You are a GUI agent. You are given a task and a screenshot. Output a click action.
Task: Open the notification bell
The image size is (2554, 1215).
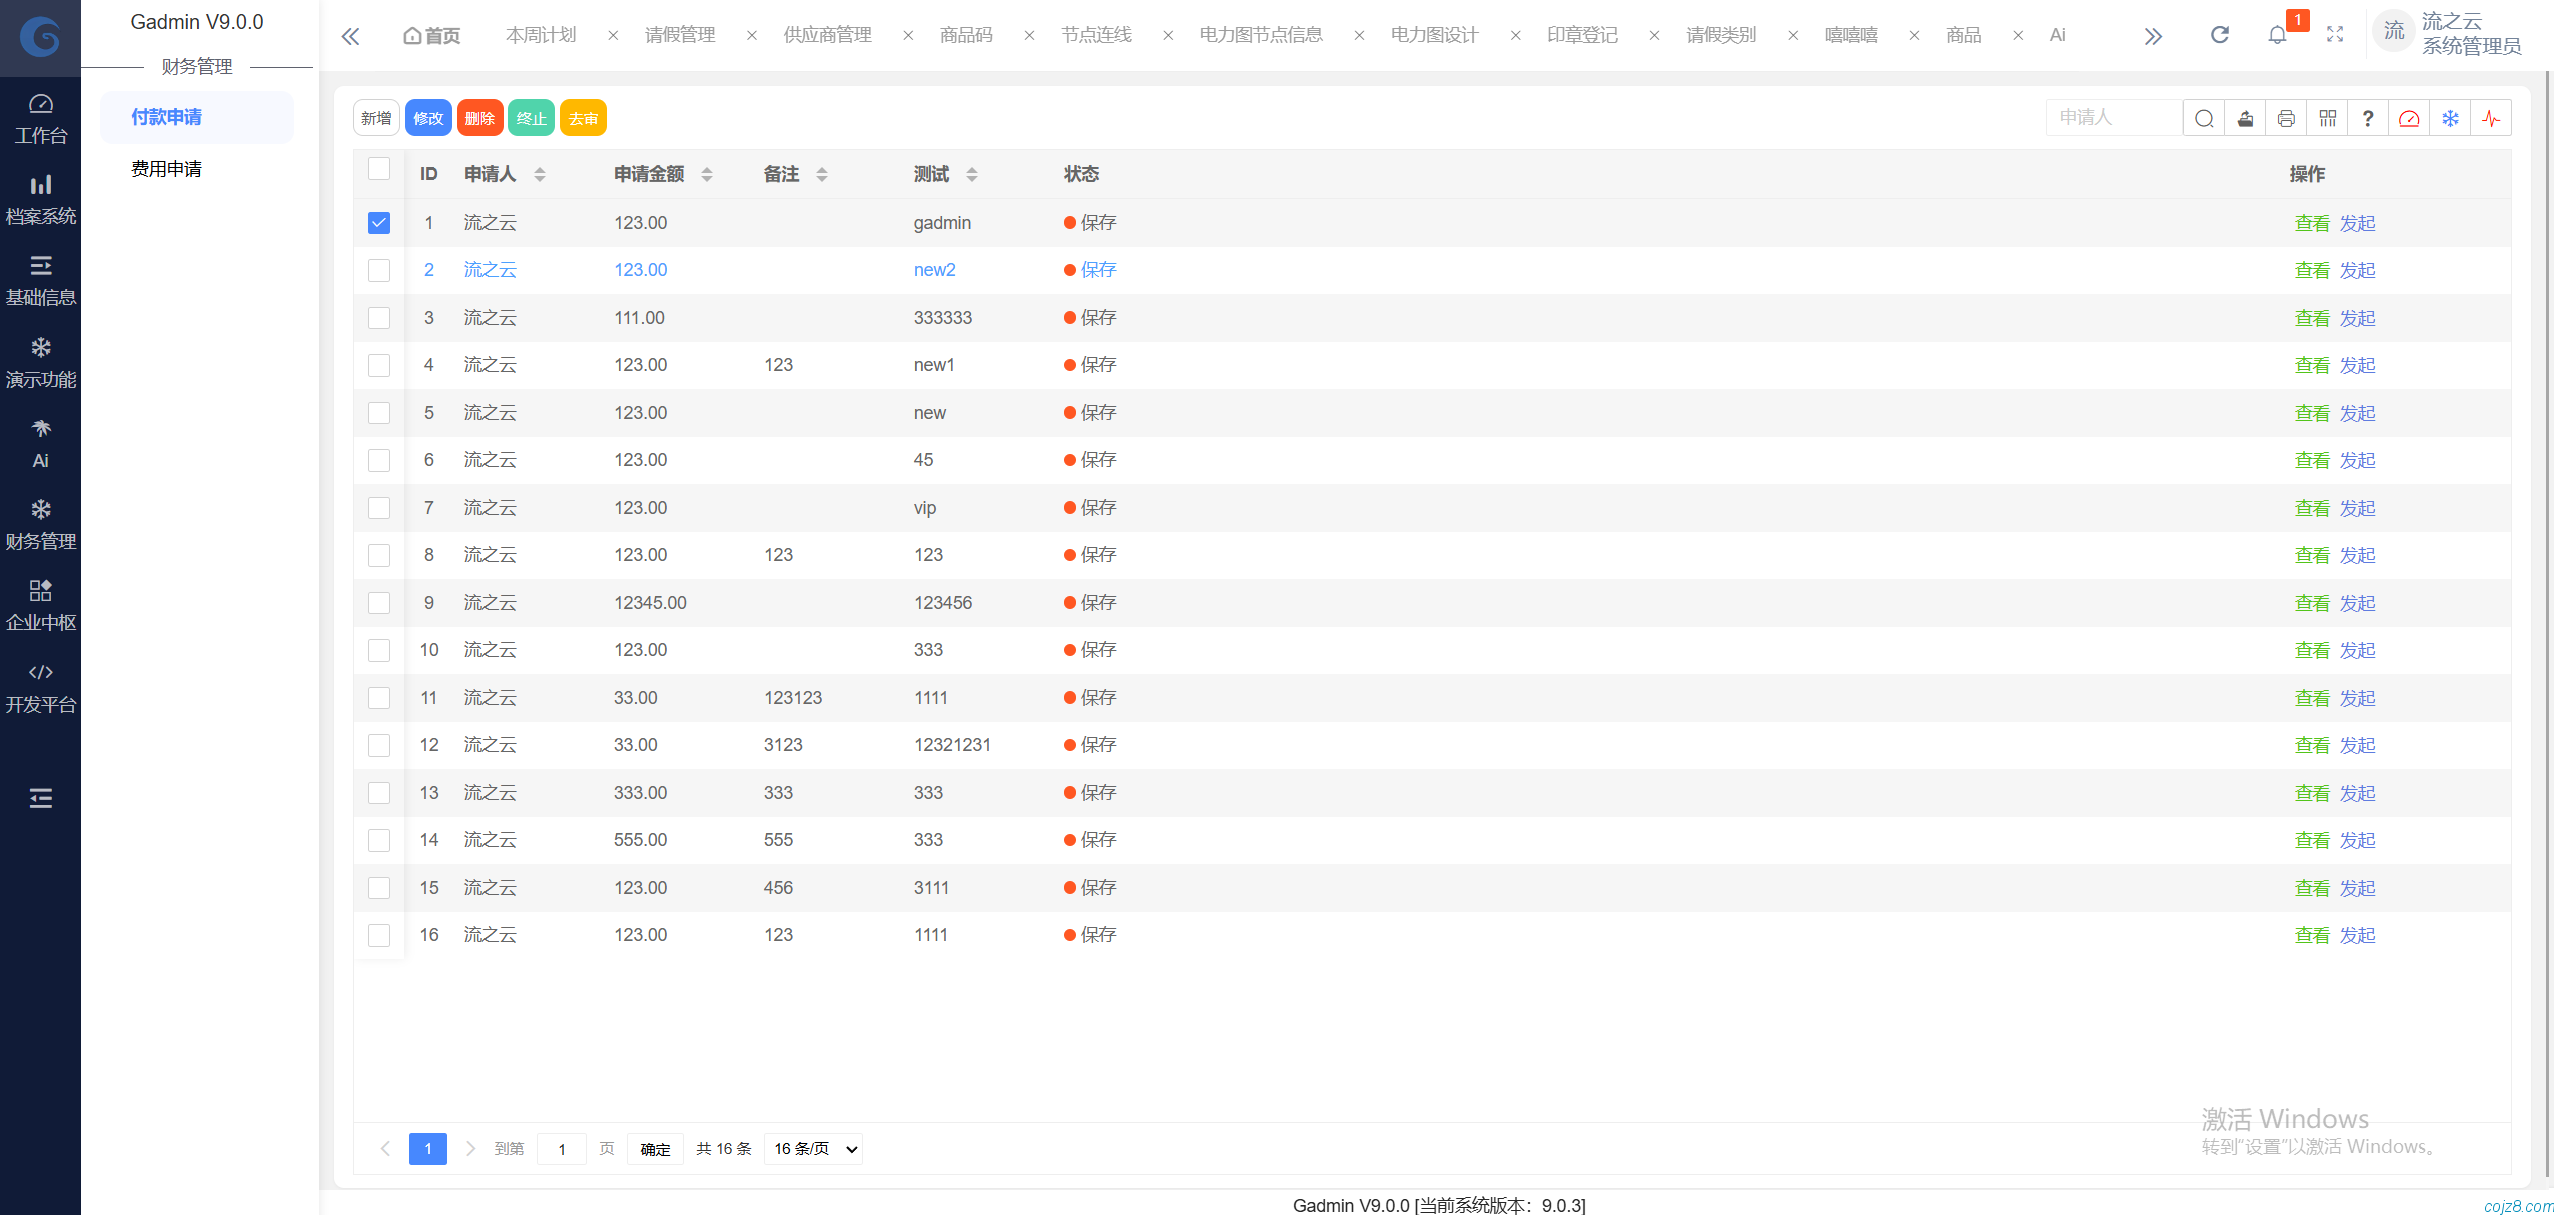point(2277,35)
